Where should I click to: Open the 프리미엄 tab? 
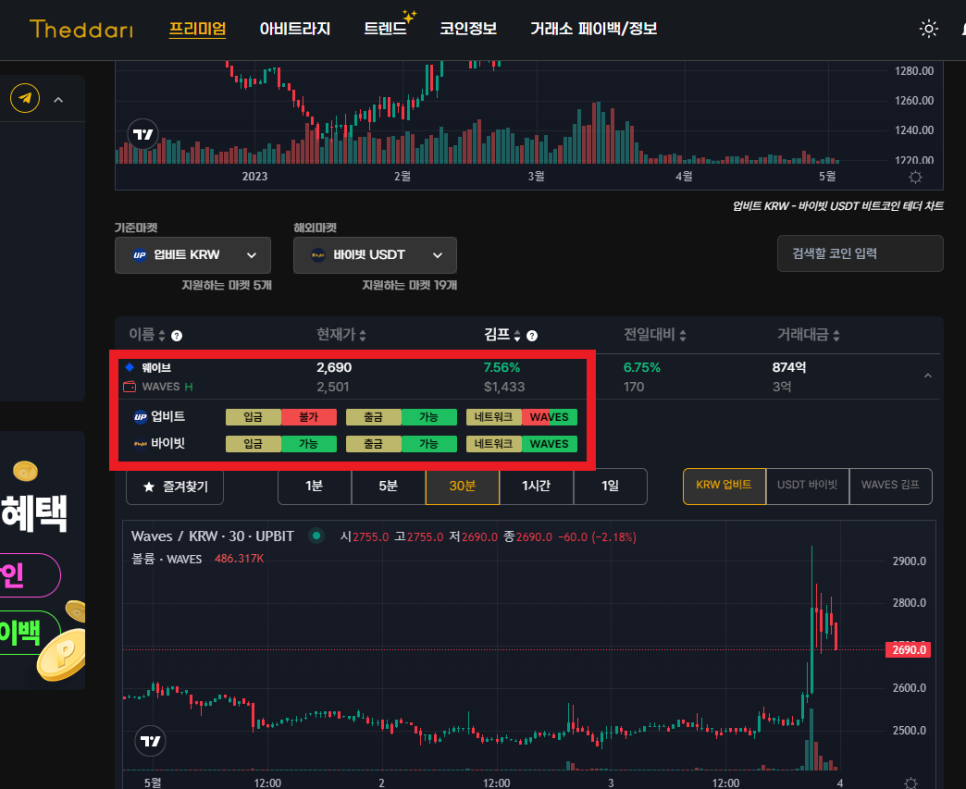198,29
